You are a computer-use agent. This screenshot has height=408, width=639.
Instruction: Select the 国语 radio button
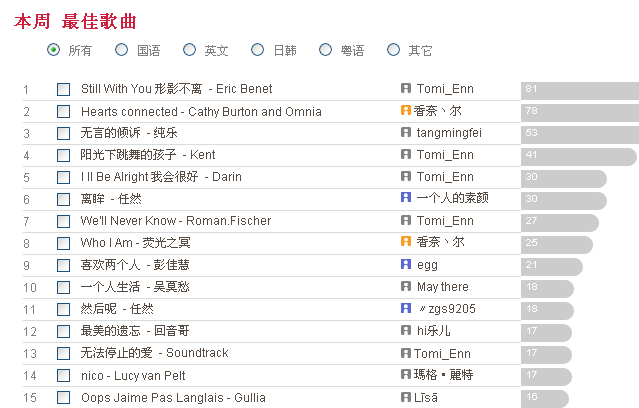pos(121,50)
